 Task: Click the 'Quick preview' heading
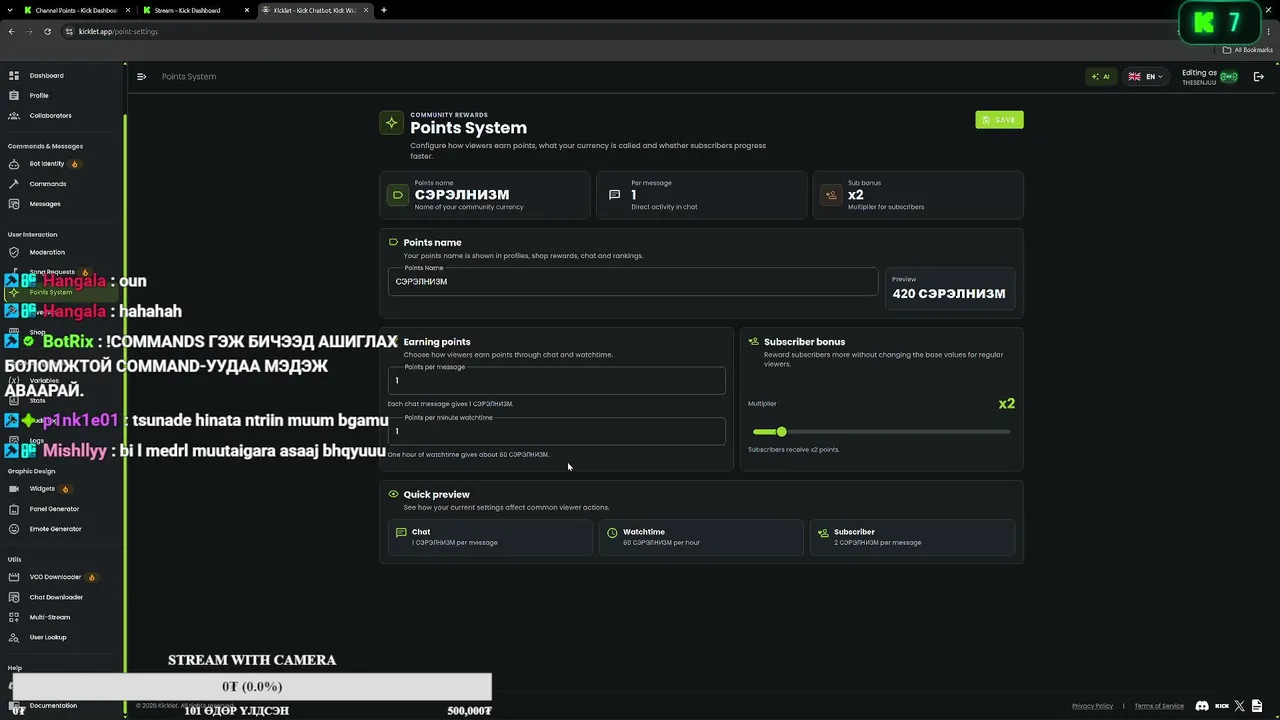[x=436, y=495]
